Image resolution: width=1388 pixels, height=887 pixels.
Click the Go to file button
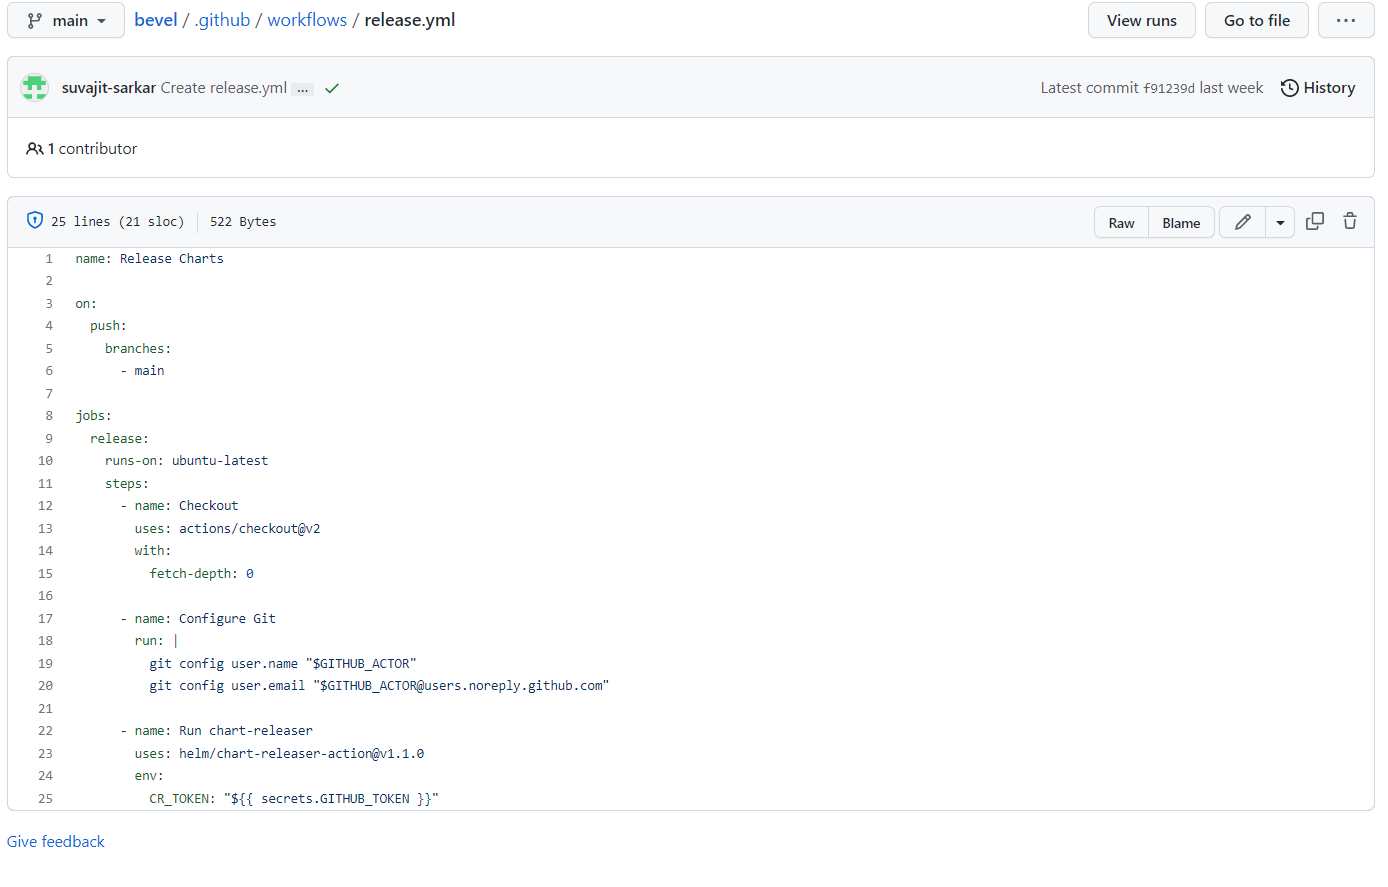(1256, 20)
